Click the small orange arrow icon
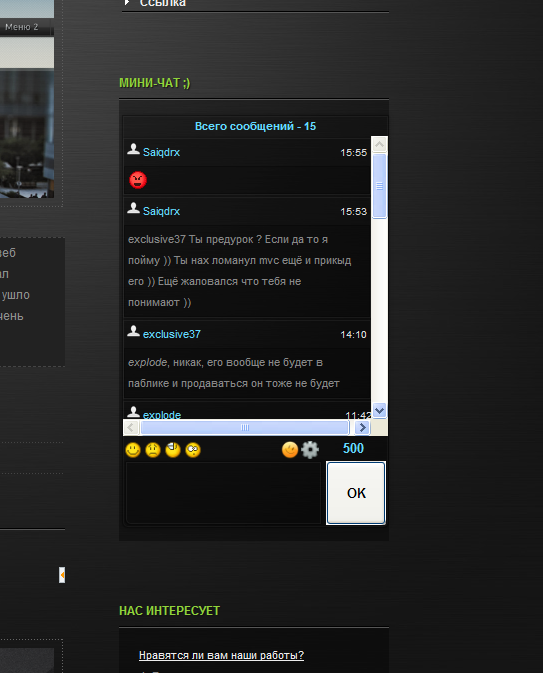543x673 pixels. click(62, 575)
